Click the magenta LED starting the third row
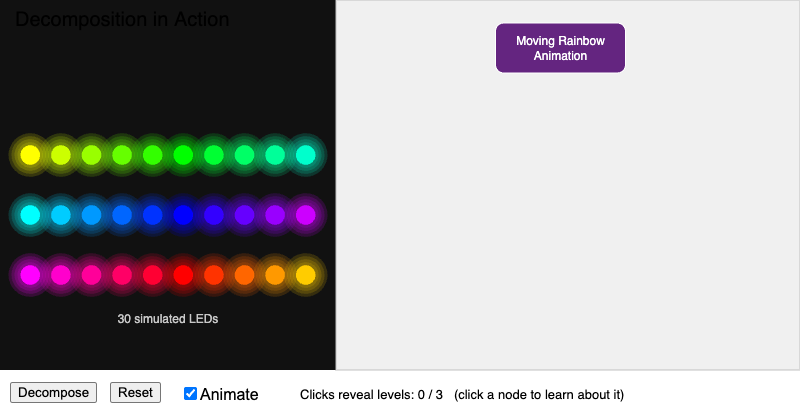 [30, 275]
